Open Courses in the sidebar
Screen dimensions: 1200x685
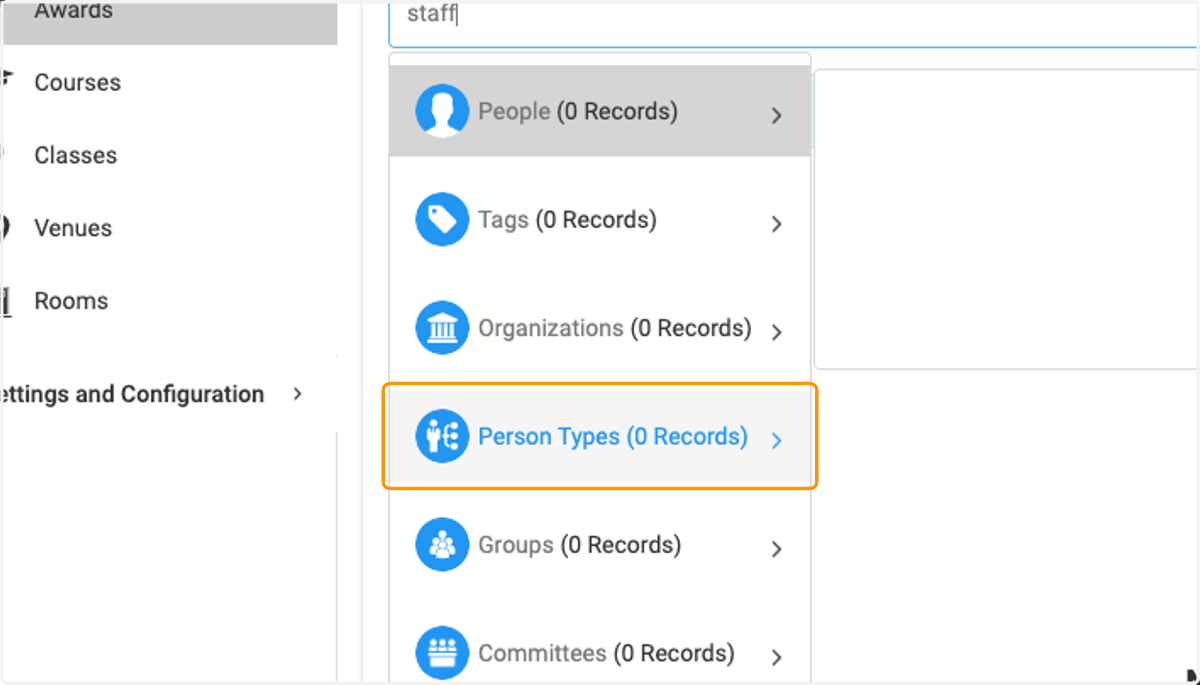[x=77, y=82]
